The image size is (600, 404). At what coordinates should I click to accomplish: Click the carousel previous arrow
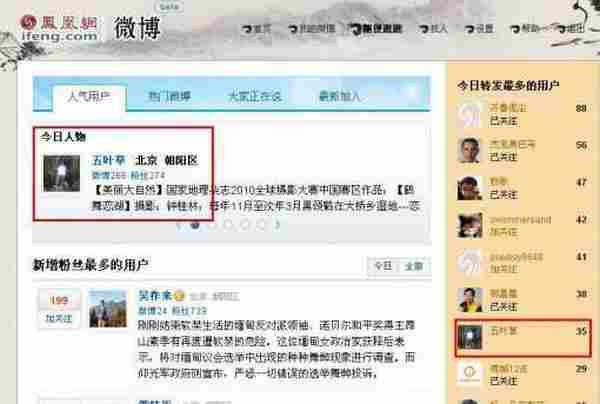coord(179,225)
